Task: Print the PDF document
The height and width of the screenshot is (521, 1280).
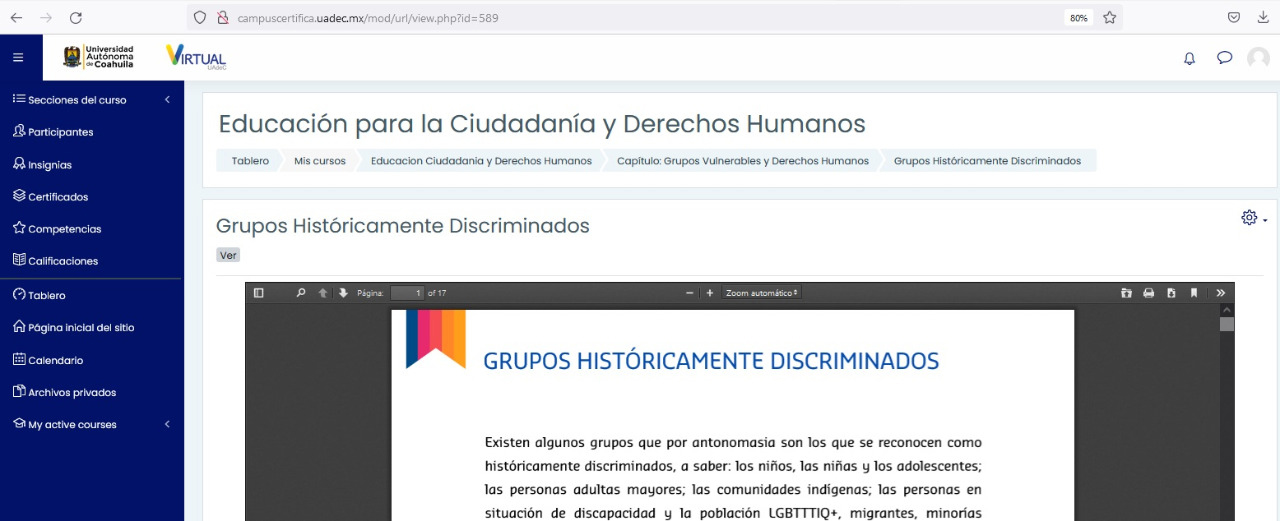Action: [x=1148, y=293]
